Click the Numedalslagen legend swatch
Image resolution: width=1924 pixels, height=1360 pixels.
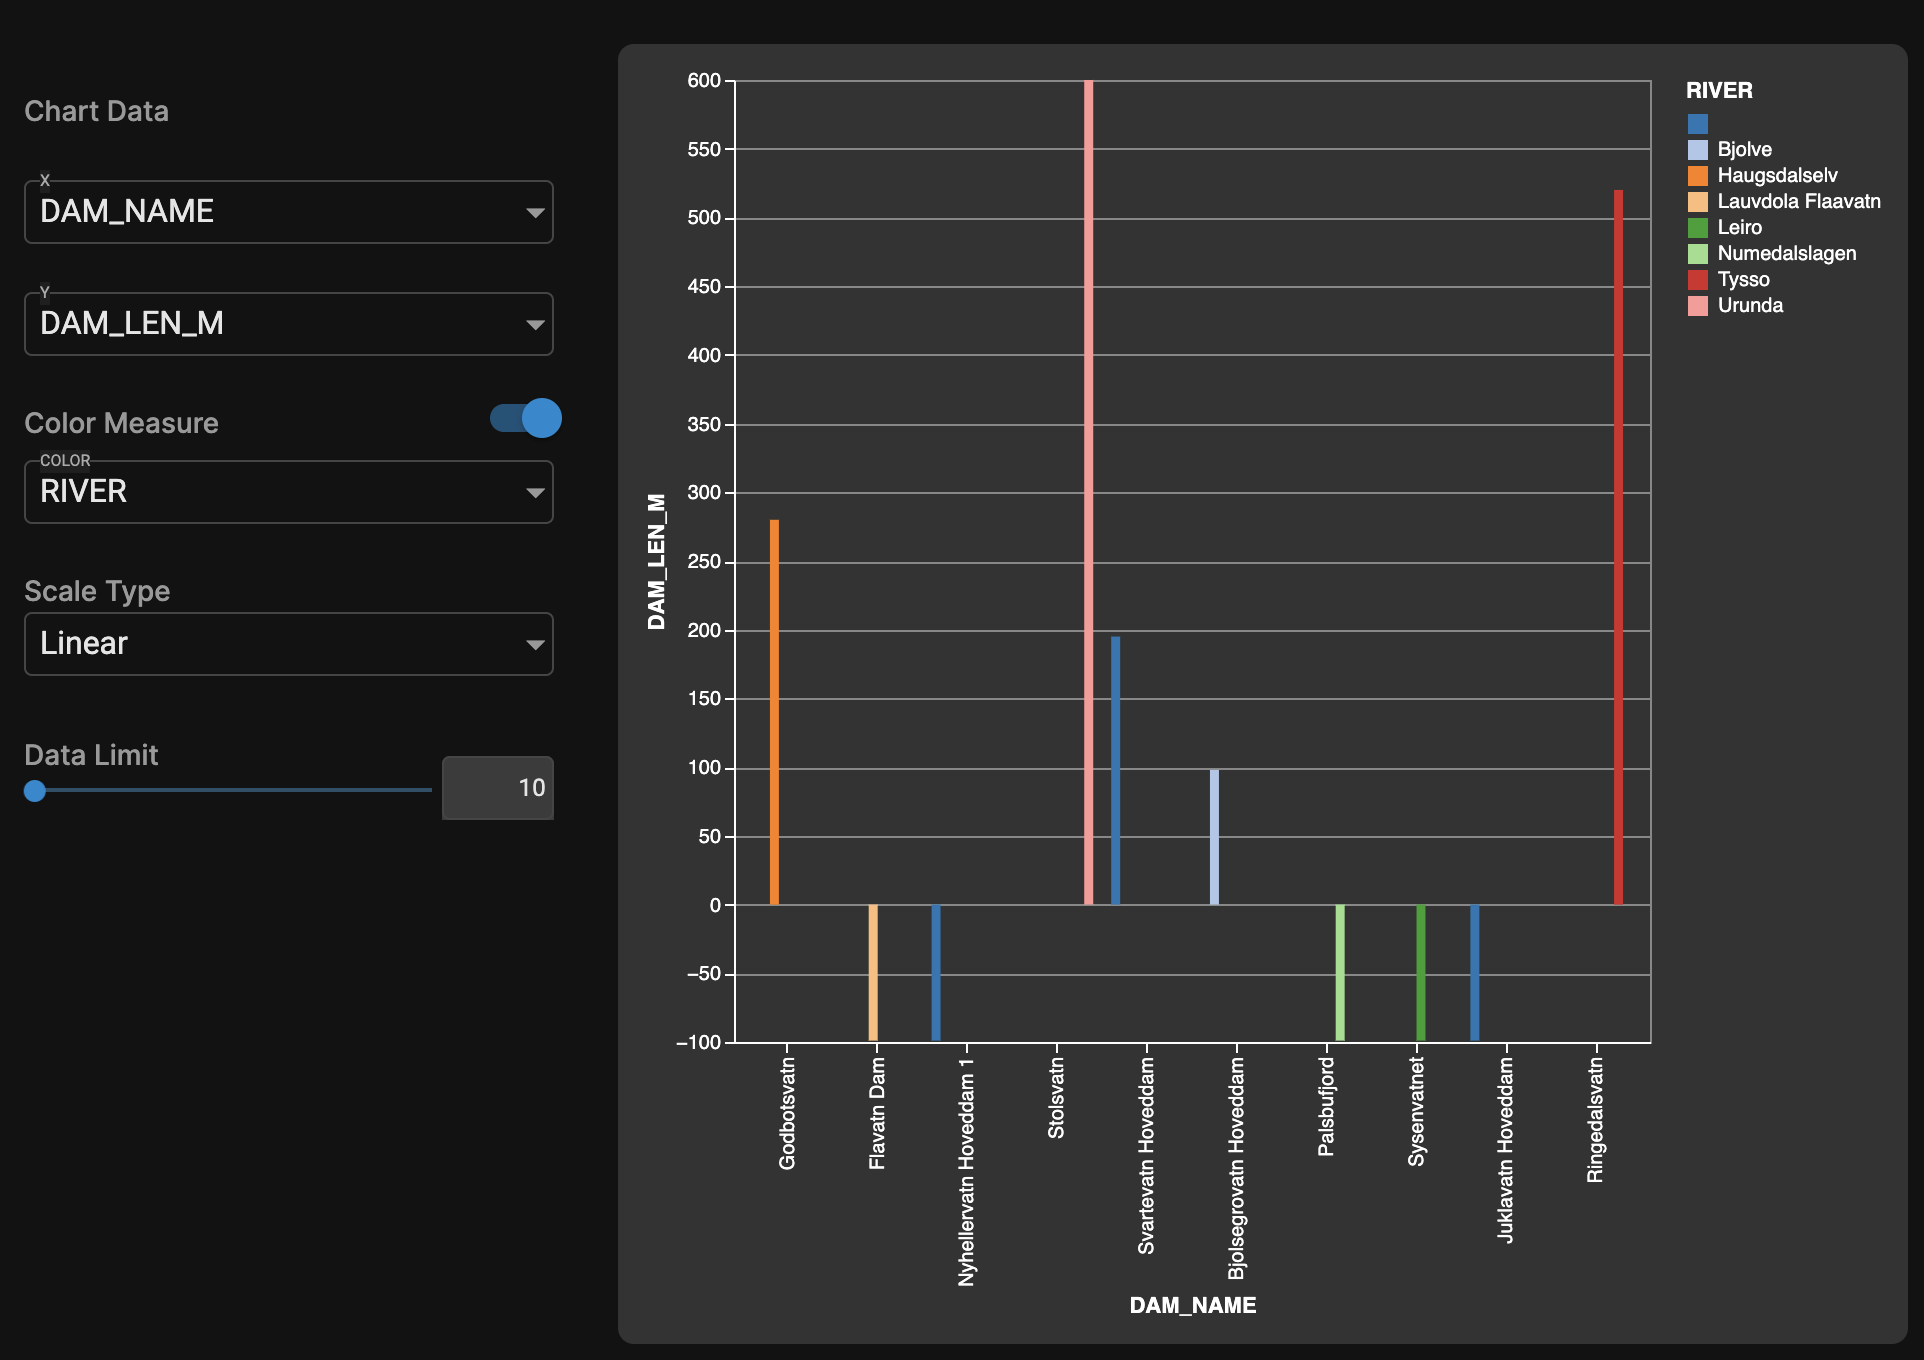1697,253
